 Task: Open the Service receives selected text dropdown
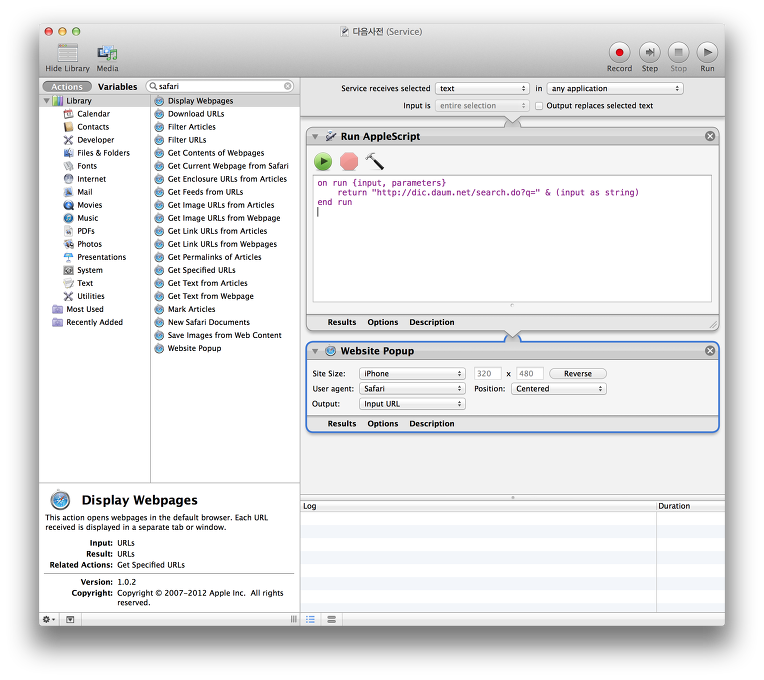pyautogui.click(x=482, y=89)
